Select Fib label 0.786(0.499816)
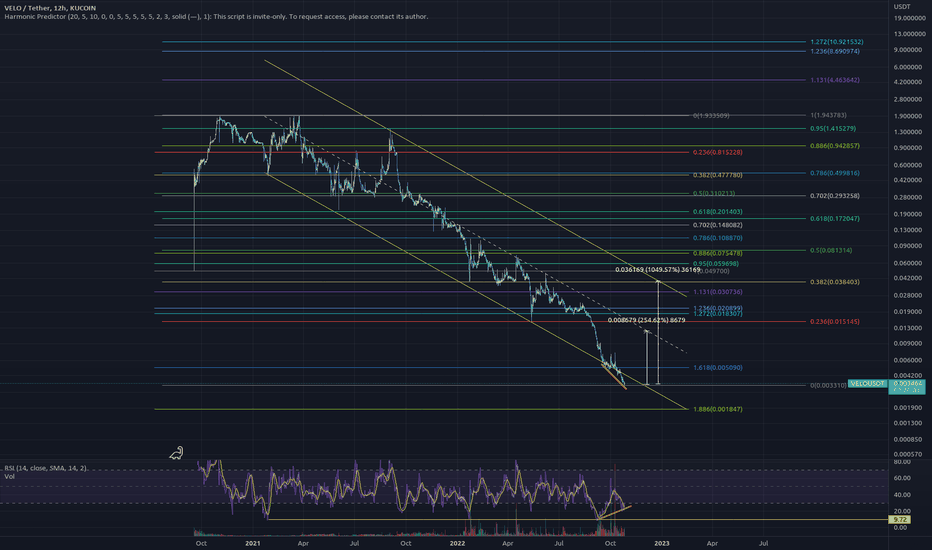This screenshot has width=932, height=550. coord(835,173)
